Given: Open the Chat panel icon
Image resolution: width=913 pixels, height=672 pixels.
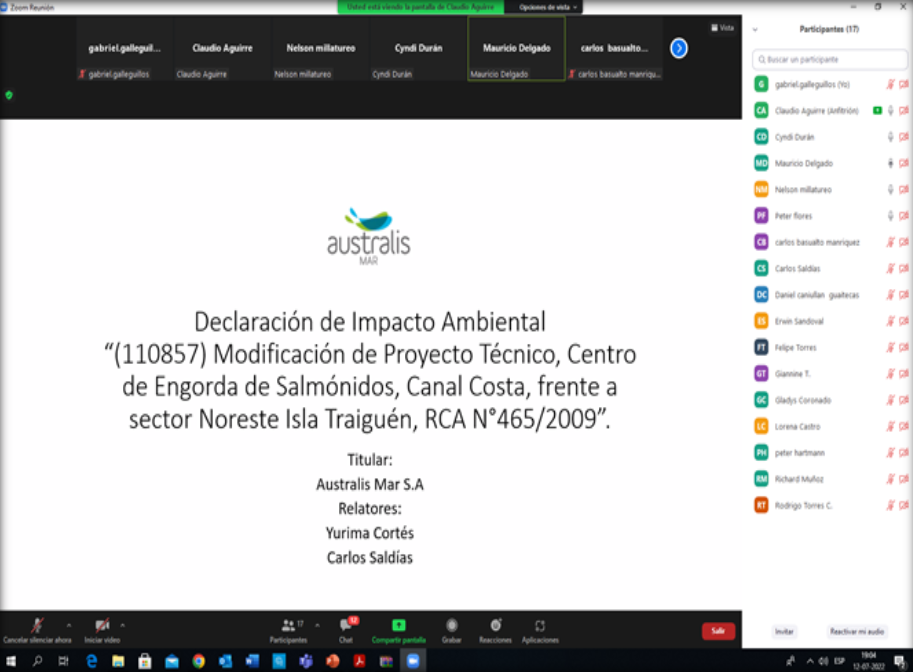Looking at the screenshot, I should click(x=345, y=625).
